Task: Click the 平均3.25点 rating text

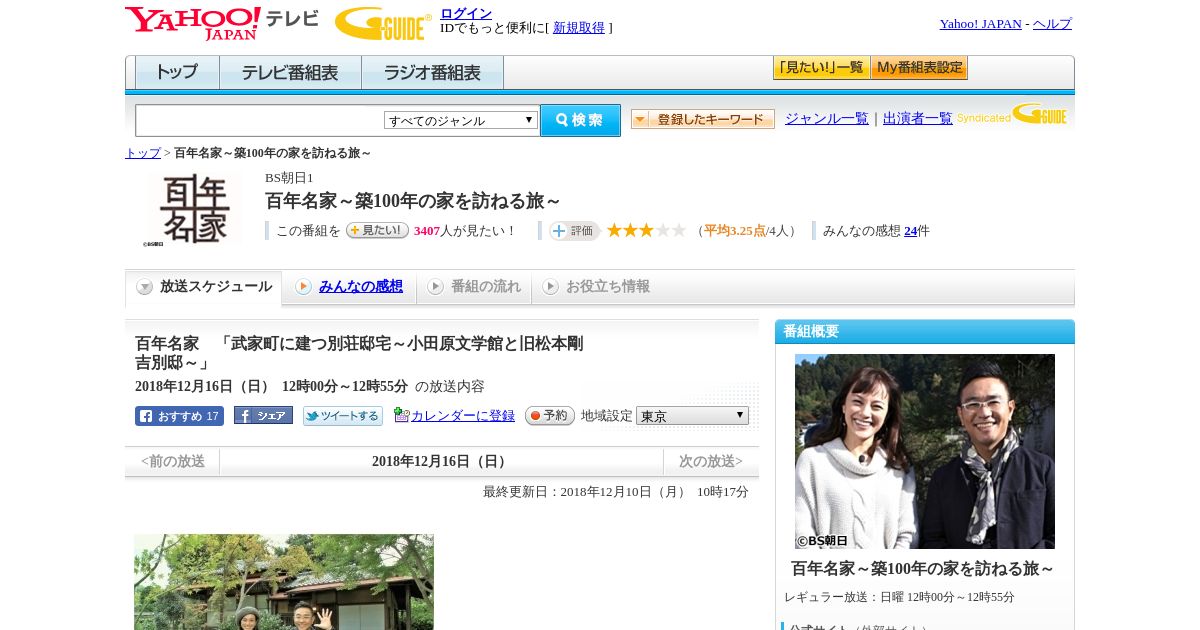Action: pyautogui.click(x=735, y=231)
